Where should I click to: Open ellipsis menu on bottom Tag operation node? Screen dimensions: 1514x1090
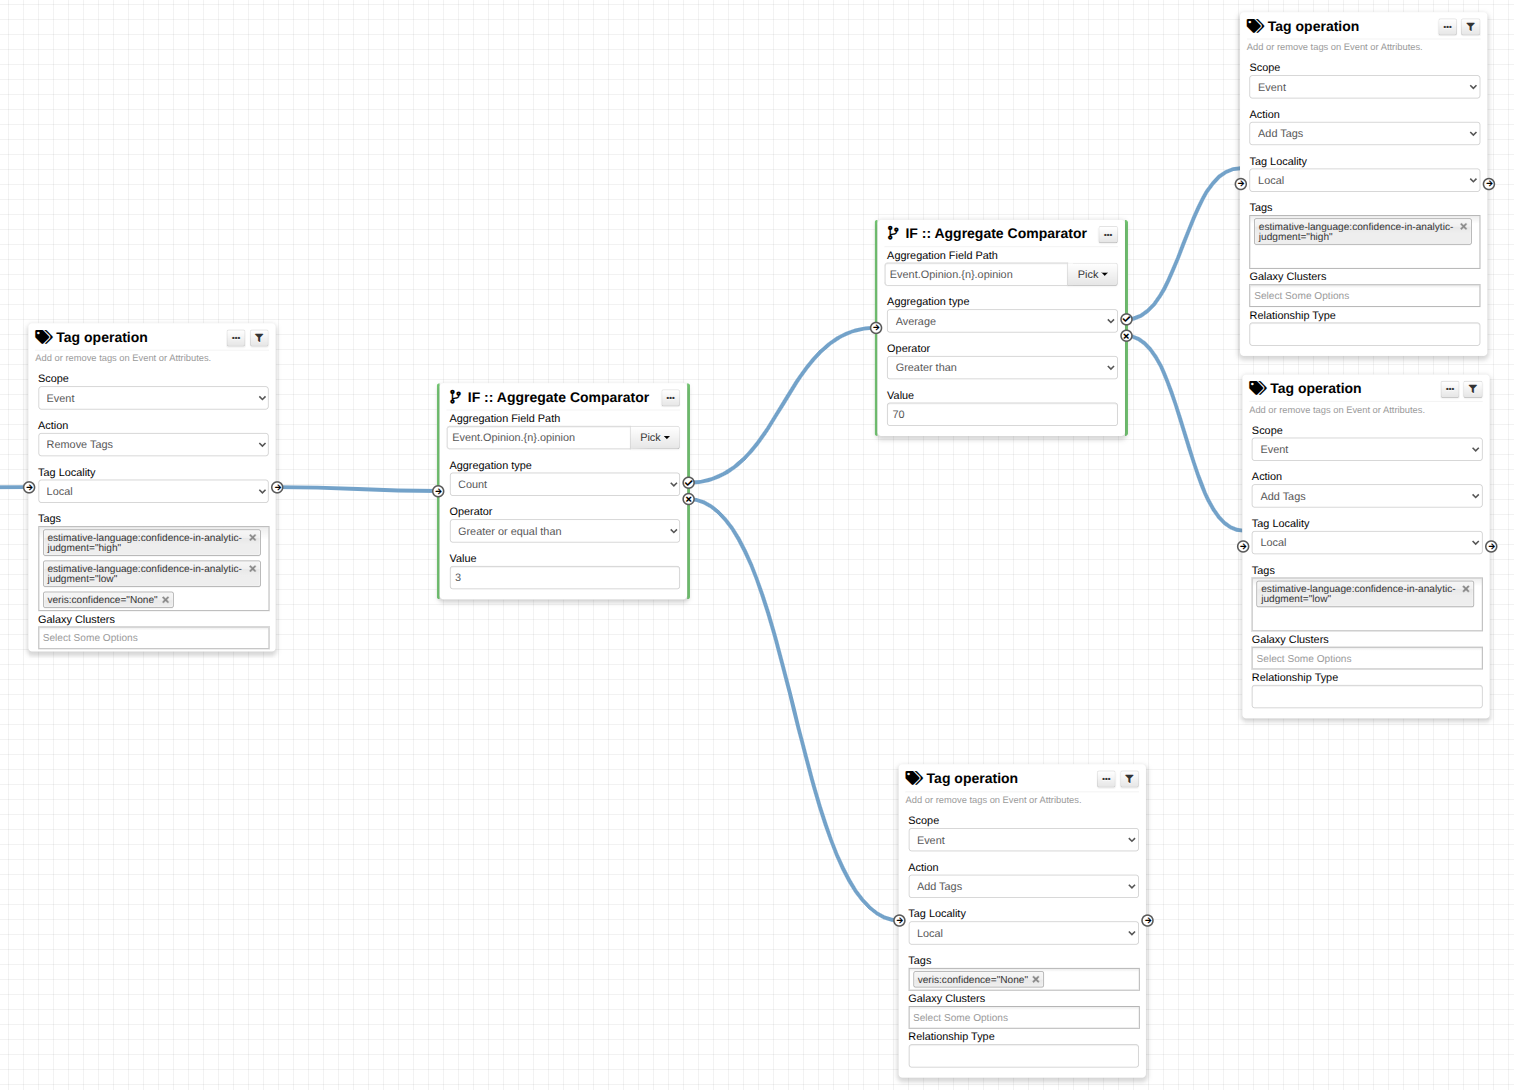[x=1106, y=779]
